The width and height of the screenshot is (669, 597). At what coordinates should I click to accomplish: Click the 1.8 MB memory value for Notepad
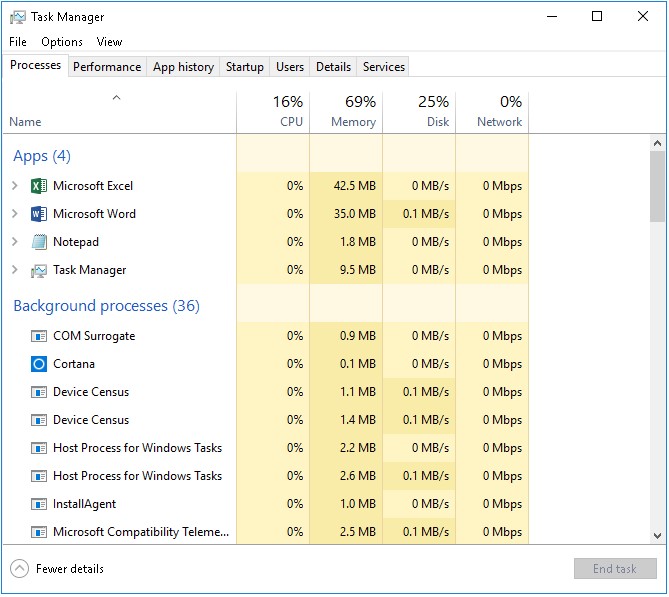coord(358,242)
